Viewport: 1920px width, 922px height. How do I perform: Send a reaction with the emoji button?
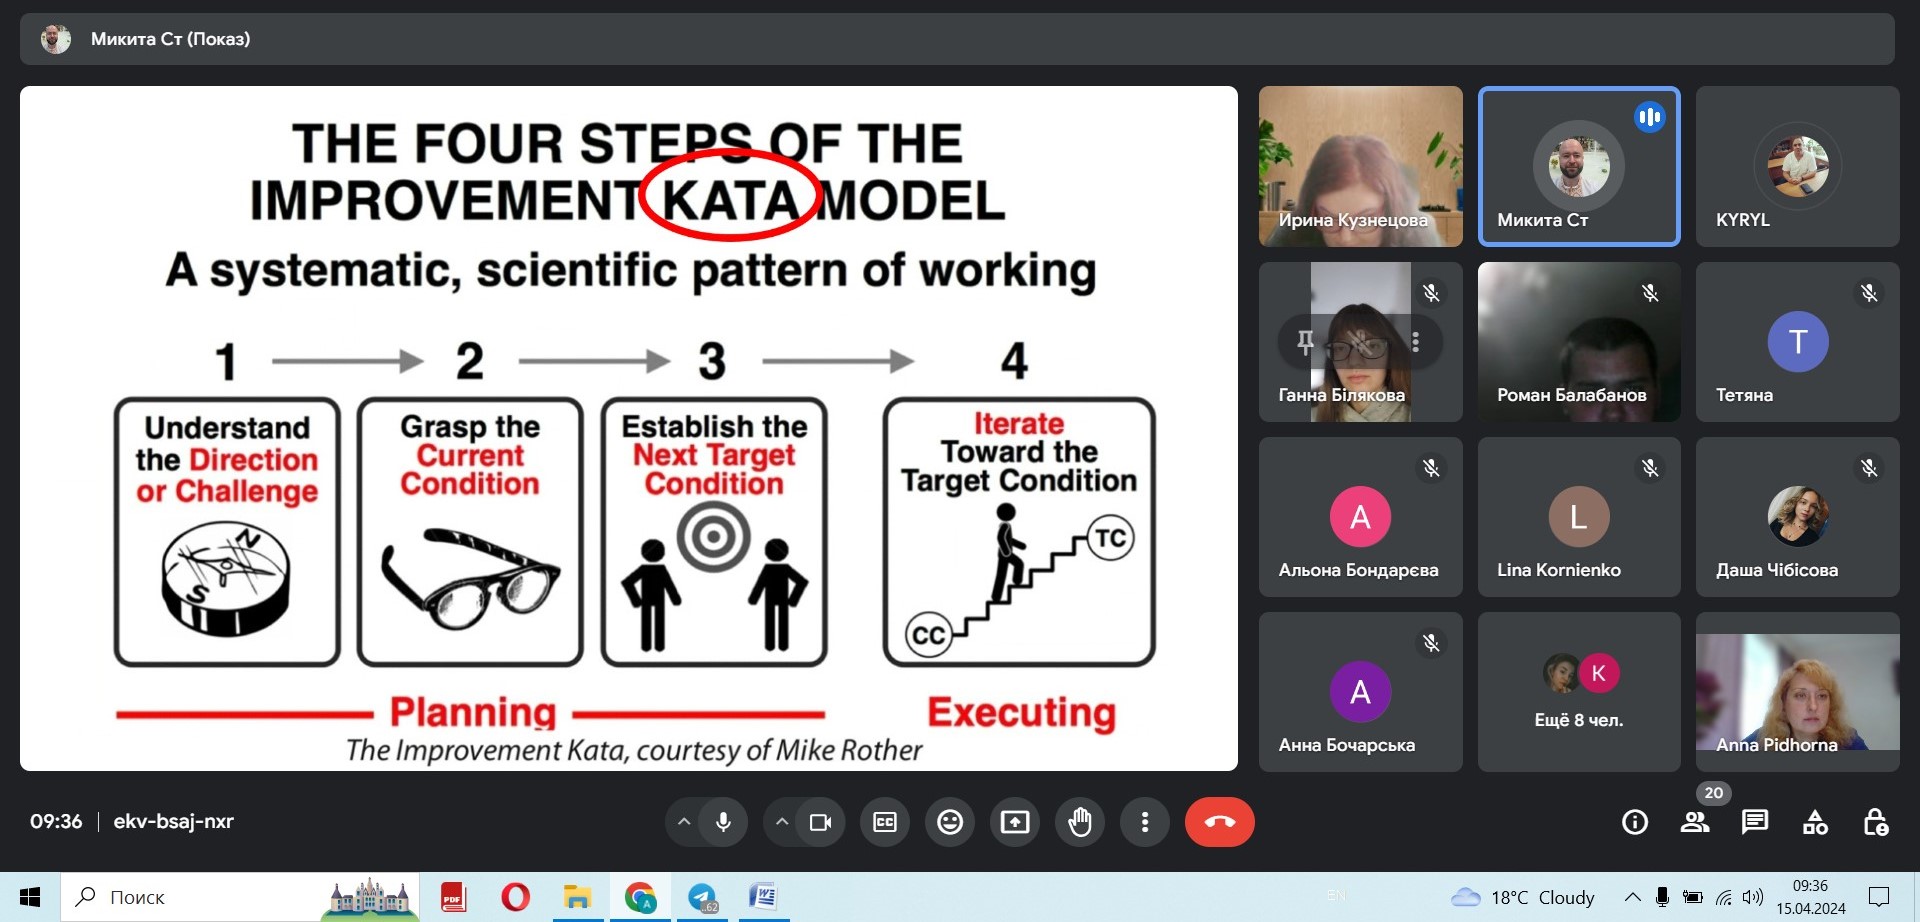949,822
